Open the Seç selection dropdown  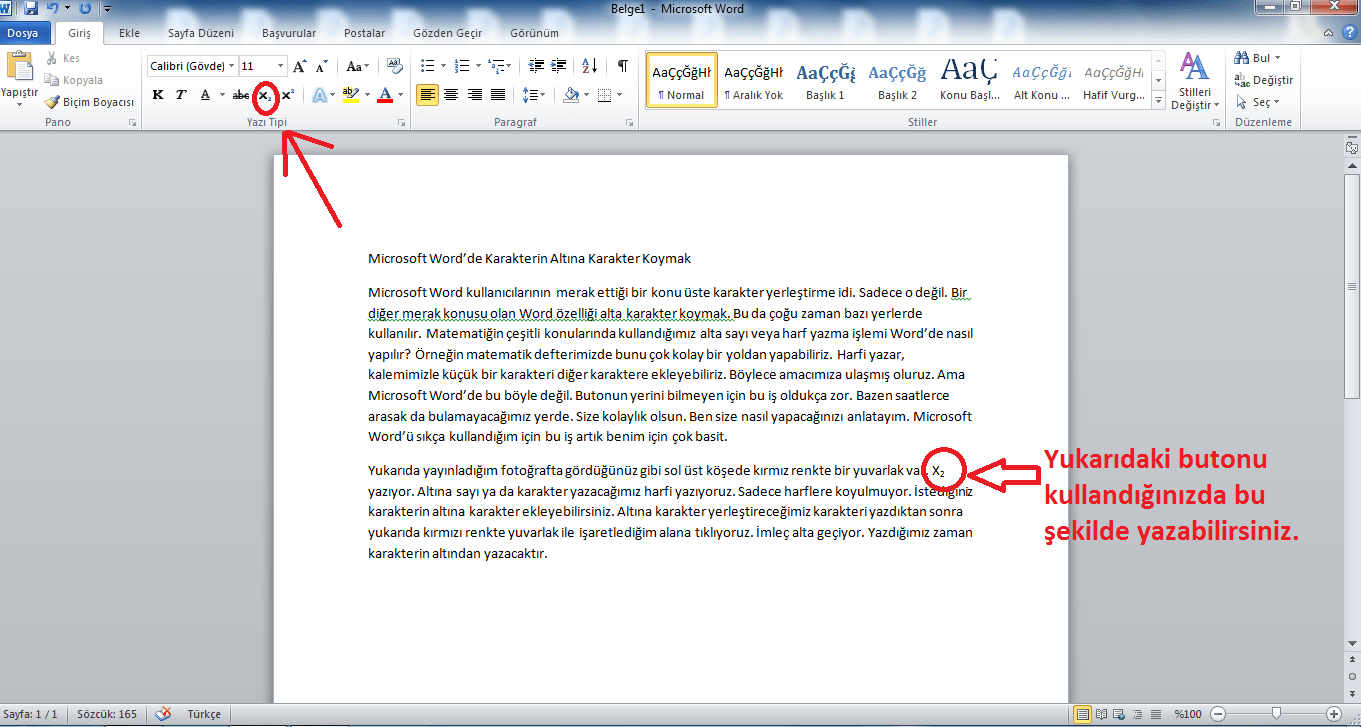1259,102
